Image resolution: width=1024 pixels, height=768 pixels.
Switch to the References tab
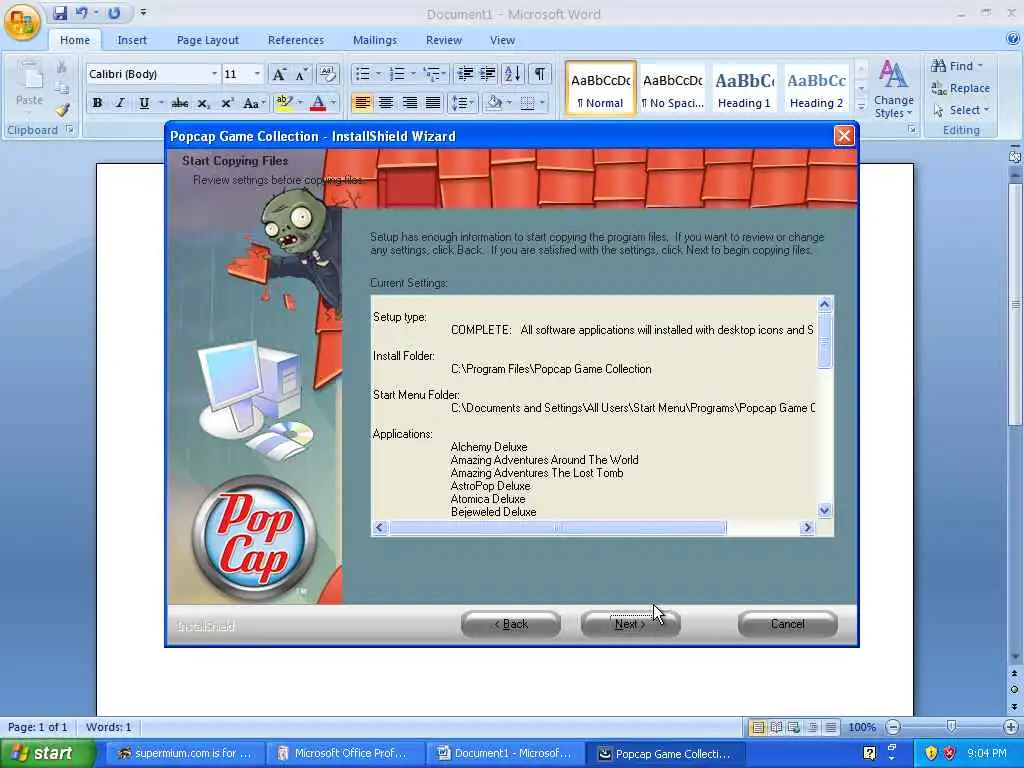coord(296,40)
